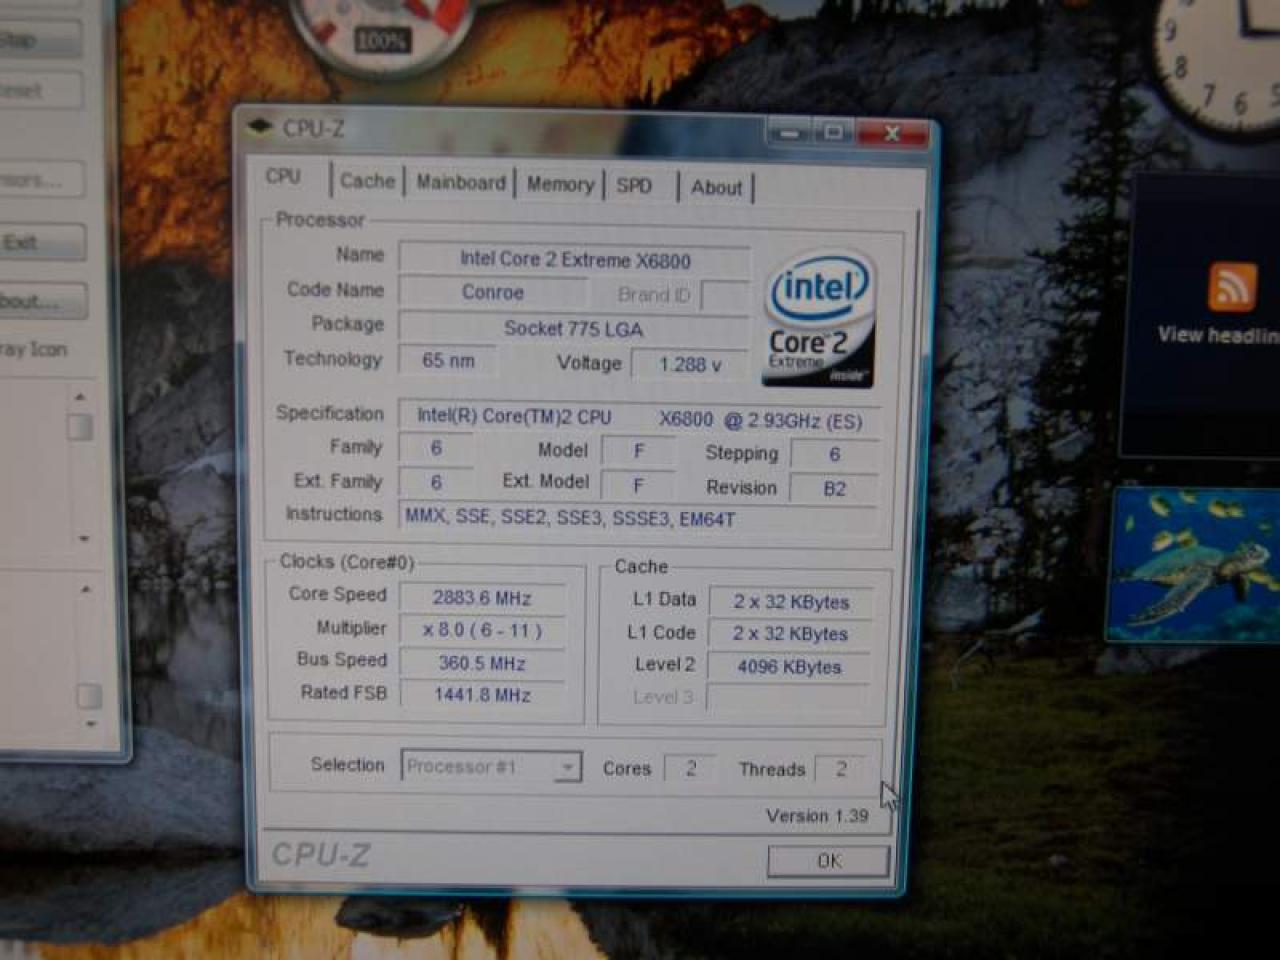Click the sea turtle slideshow thumbnail
Viewport: 1280px width, 960px height.
(x=1195, y=565)
